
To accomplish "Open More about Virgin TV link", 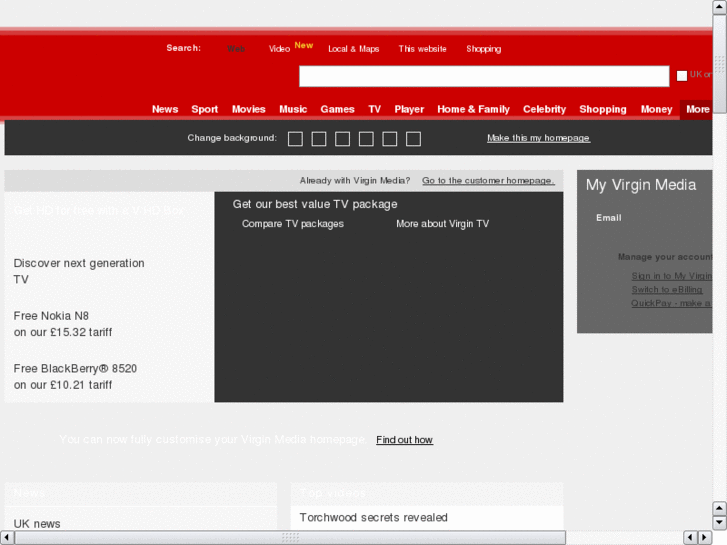I will click(x=442, y=224).
